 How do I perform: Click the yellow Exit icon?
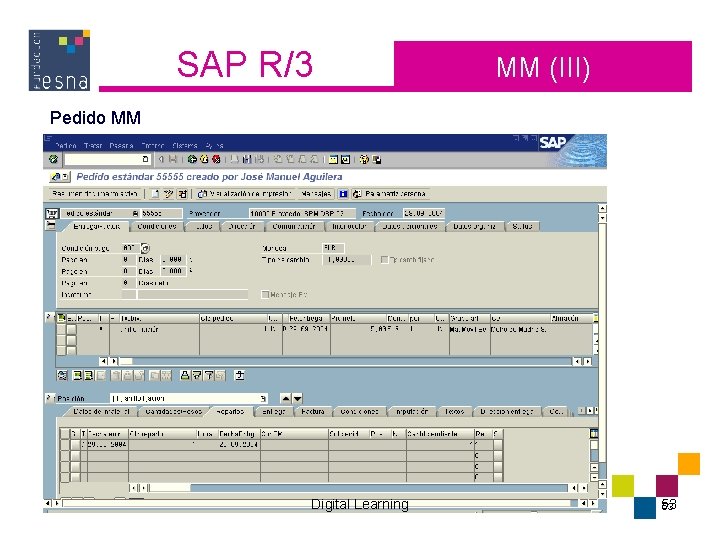(204, 159)
